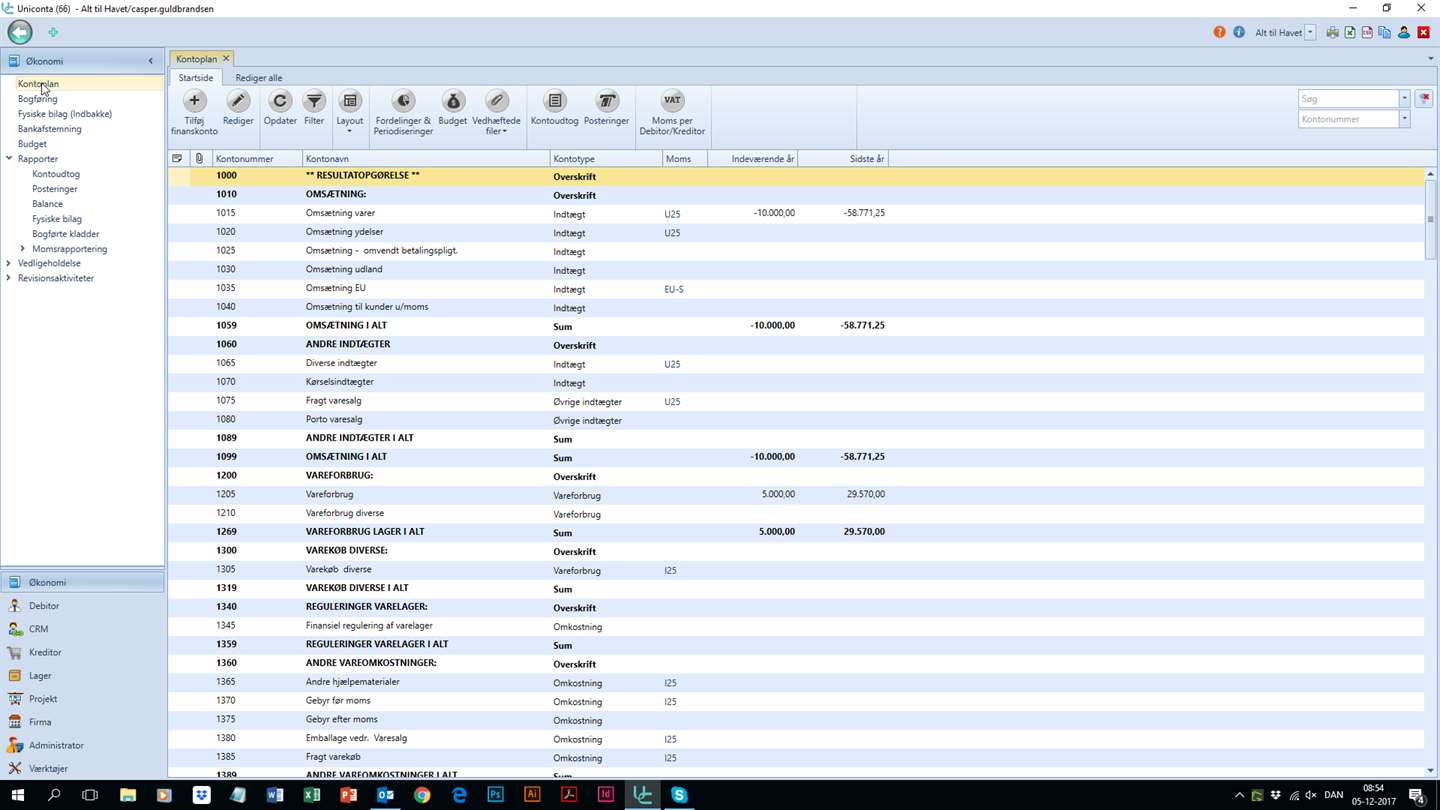The height and width of the screenshot is (810, 1440).
Task: Click the Søg search input field
Action: [1347, 99]
